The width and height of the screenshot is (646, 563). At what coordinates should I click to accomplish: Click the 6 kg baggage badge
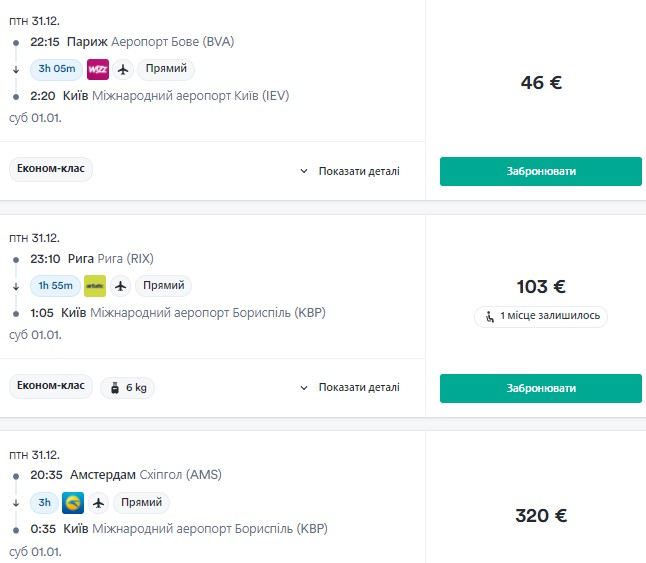(x=127, y=388)
